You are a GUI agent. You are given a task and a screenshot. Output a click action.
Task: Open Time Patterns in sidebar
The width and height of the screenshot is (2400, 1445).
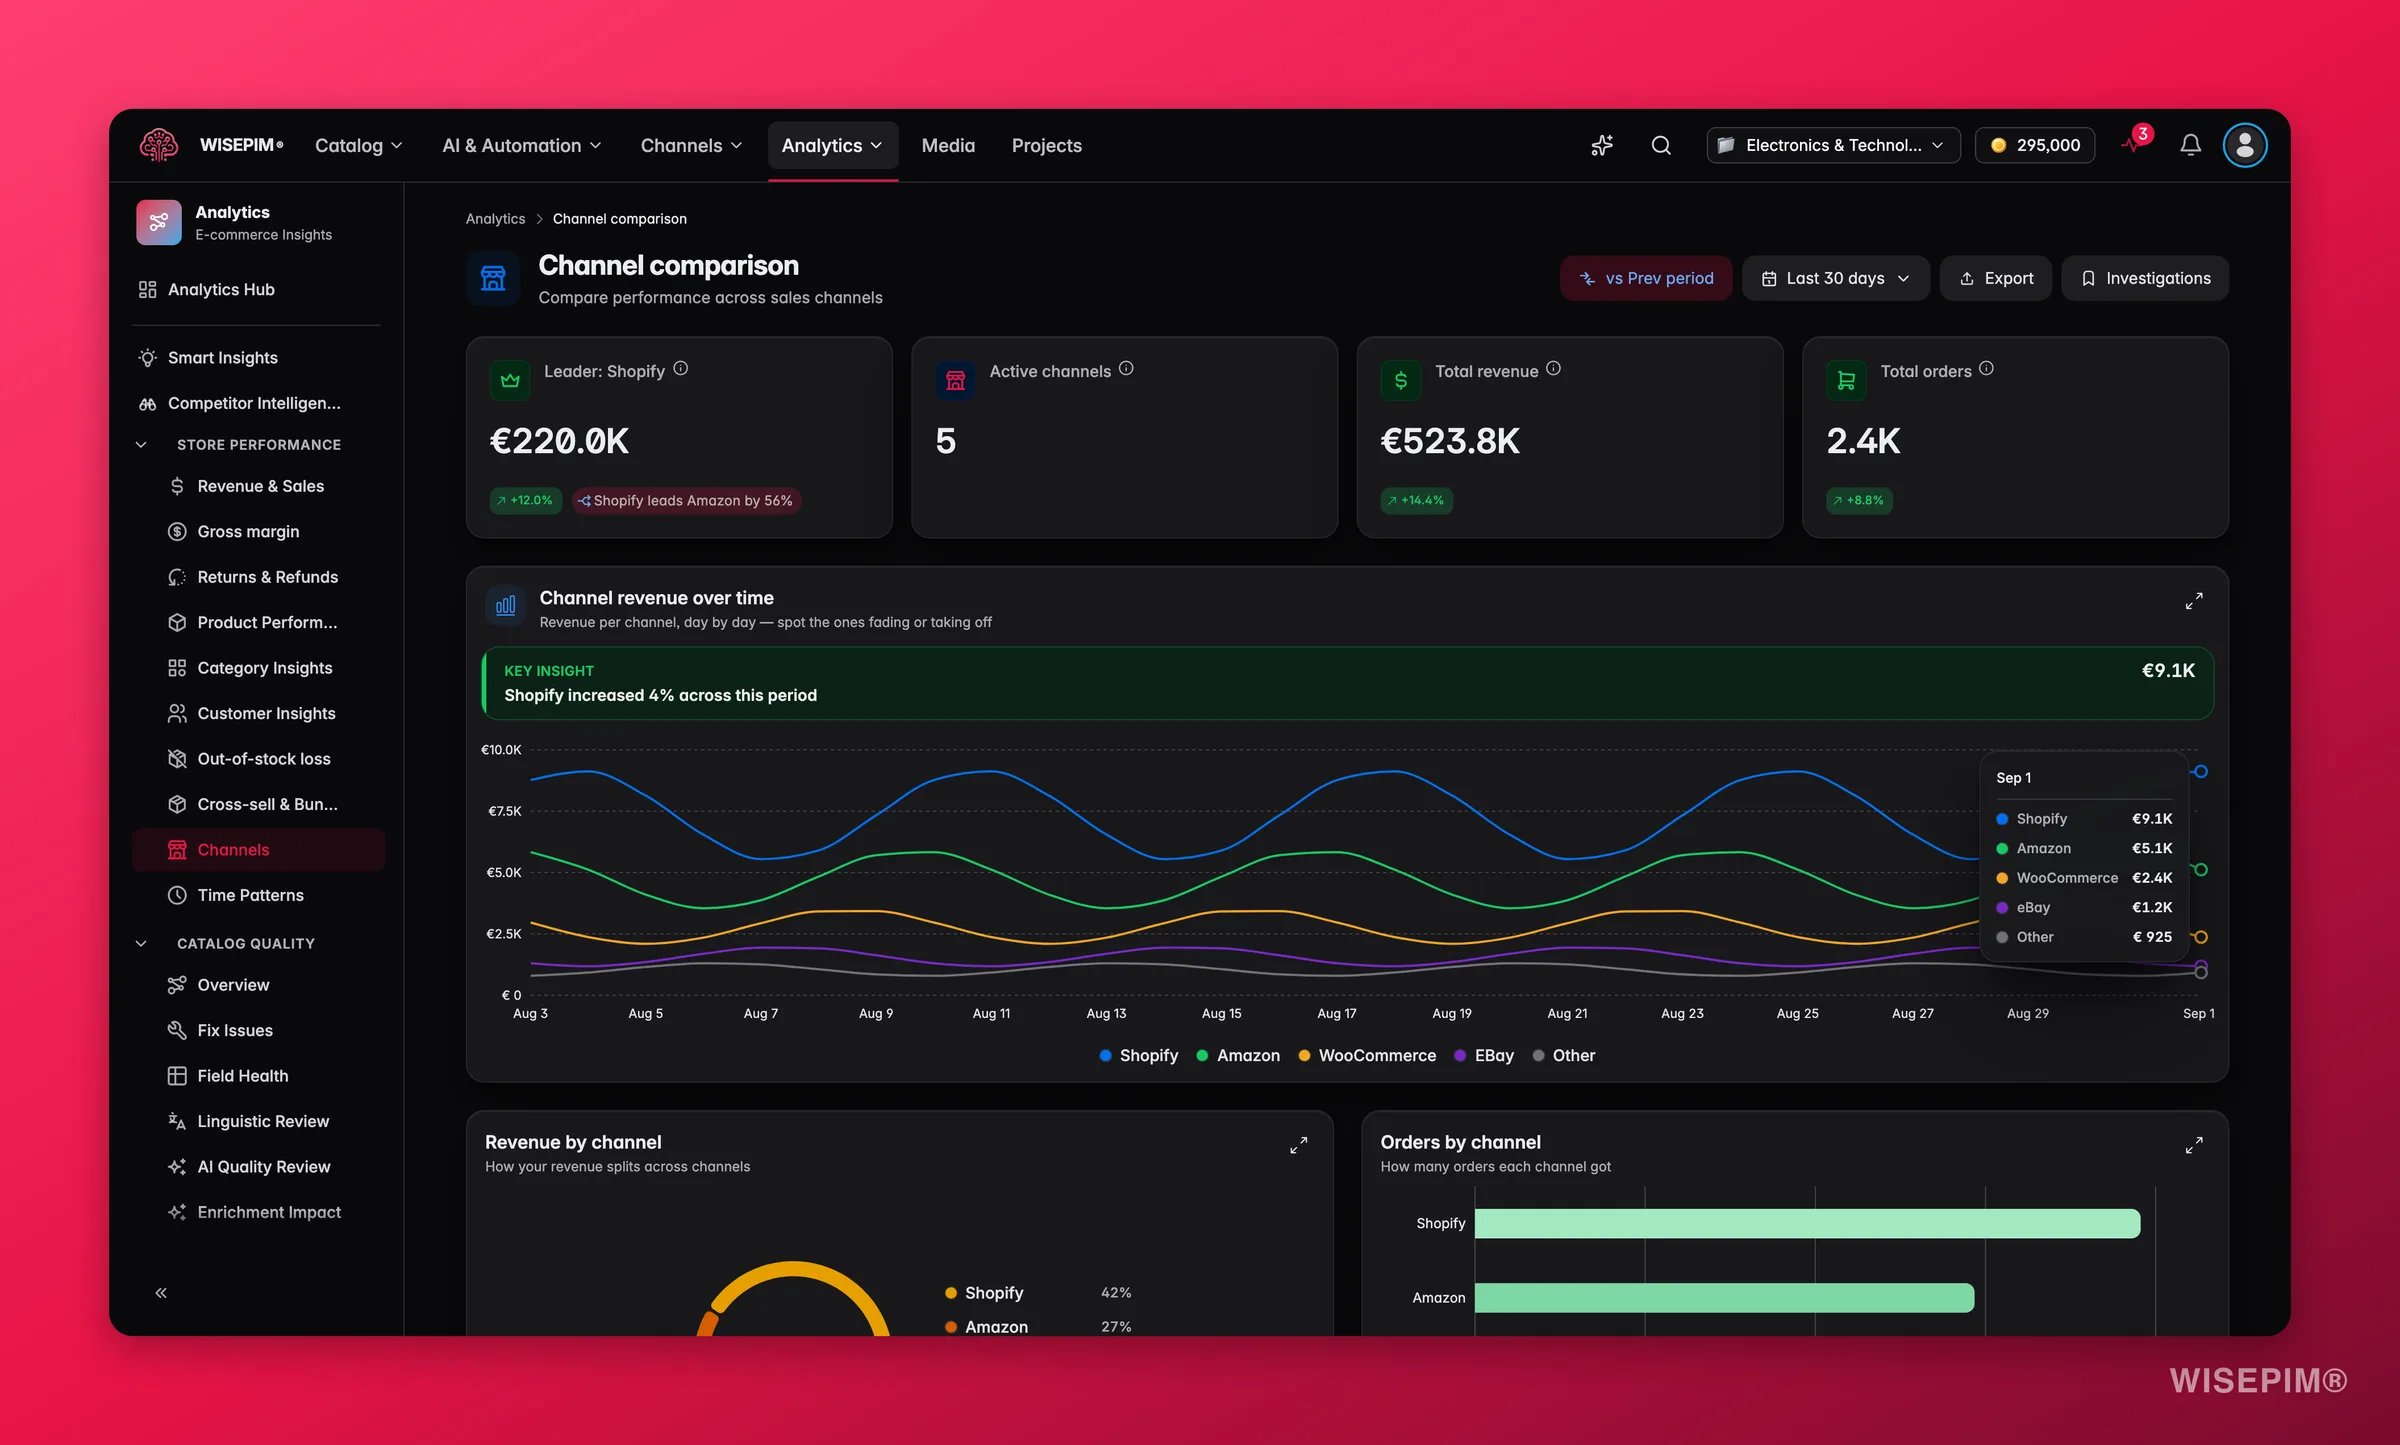258,895
